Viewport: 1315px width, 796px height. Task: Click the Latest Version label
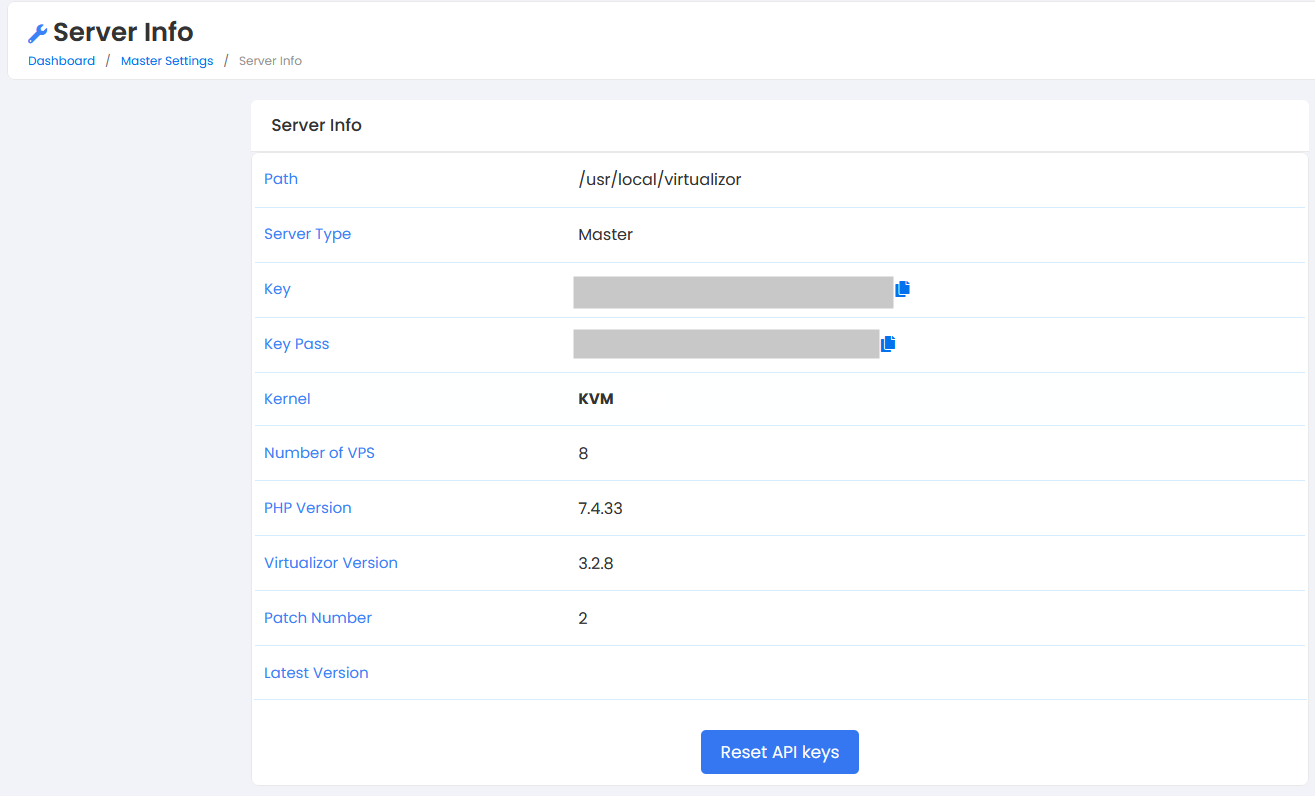point(316,673)
